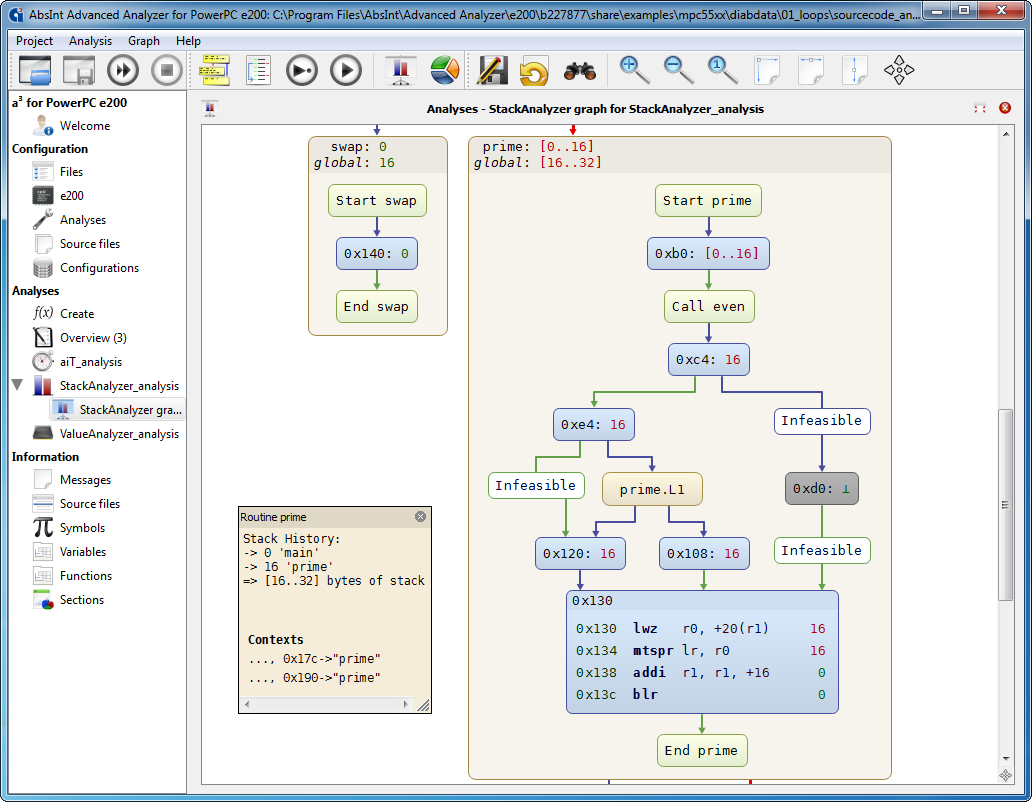
Task: Open list view toolbar icon
Action: coord(258,70)
